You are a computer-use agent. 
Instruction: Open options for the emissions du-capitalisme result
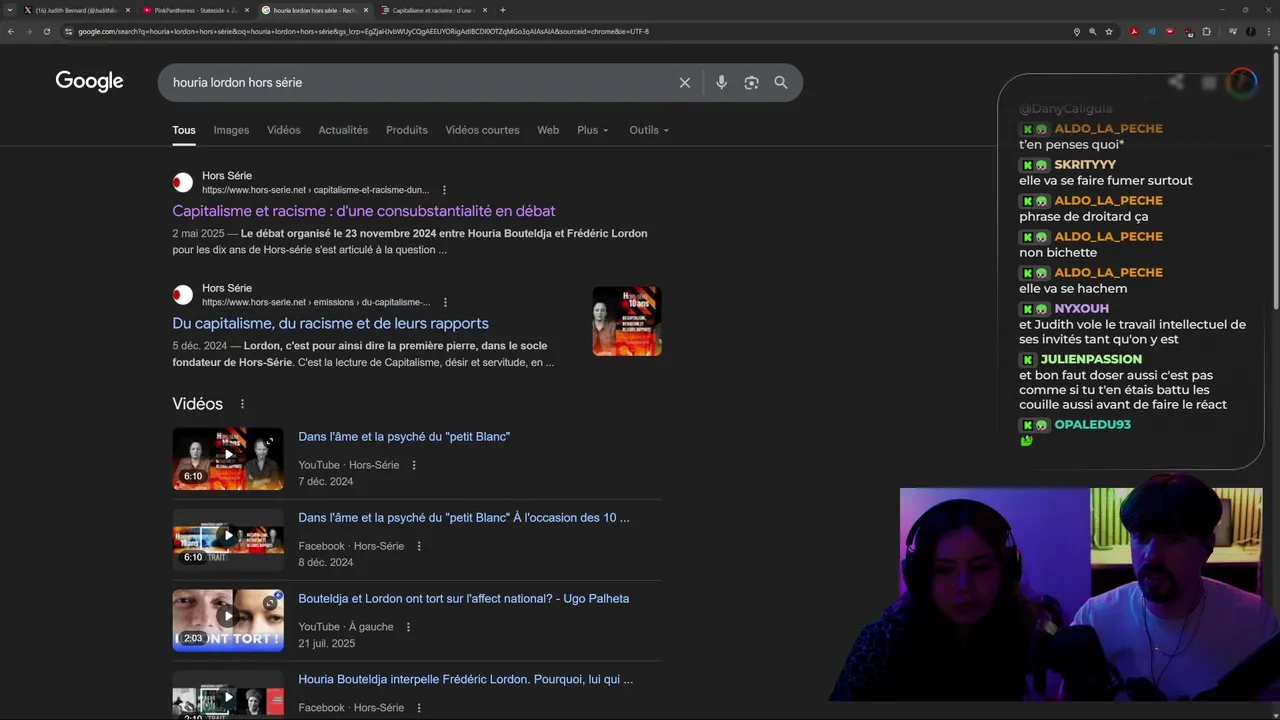[x=445, y=302]
